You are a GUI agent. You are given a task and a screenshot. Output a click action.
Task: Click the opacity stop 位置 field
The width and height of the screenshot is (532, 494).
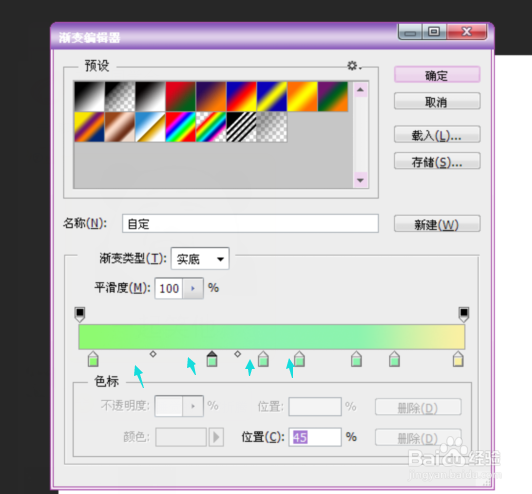[315, 406]
